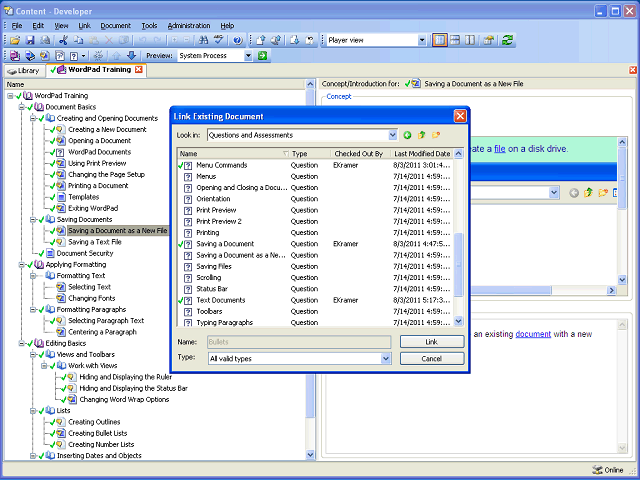Click green back arrow beside Look in
Image resolution: width=640 pixels, height=480 pixels.
(x=408, y=135)
